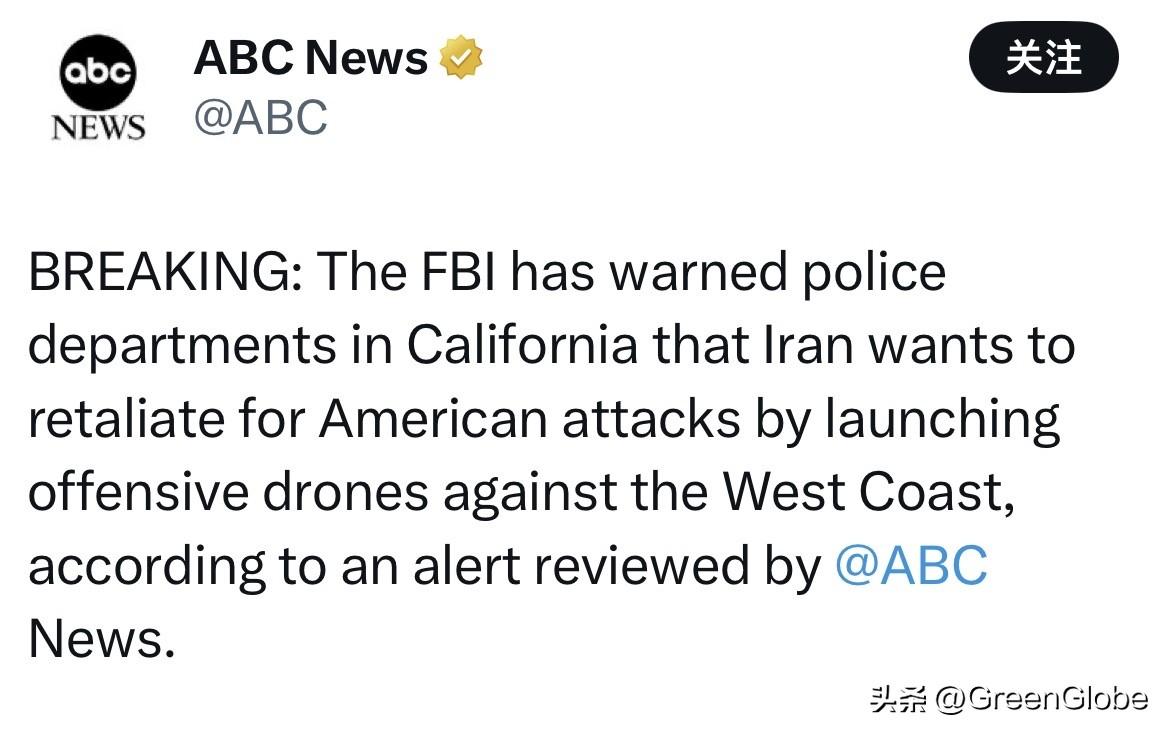This screenshot has width=1170, height=736.
Task: Click the final word News. in tweet
Action: [101, 638]
